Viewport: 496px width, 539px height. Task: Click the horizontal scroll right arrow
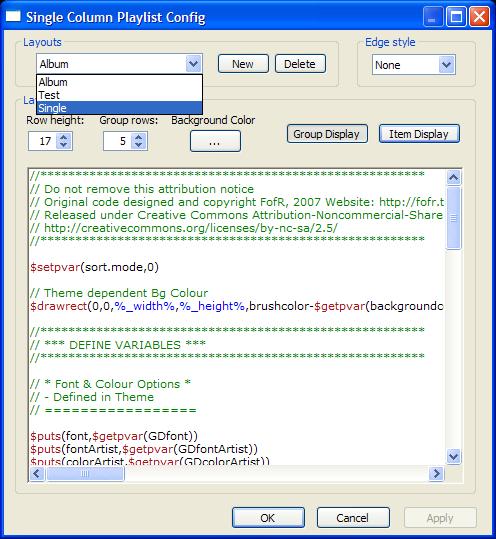tap(437, 474)
